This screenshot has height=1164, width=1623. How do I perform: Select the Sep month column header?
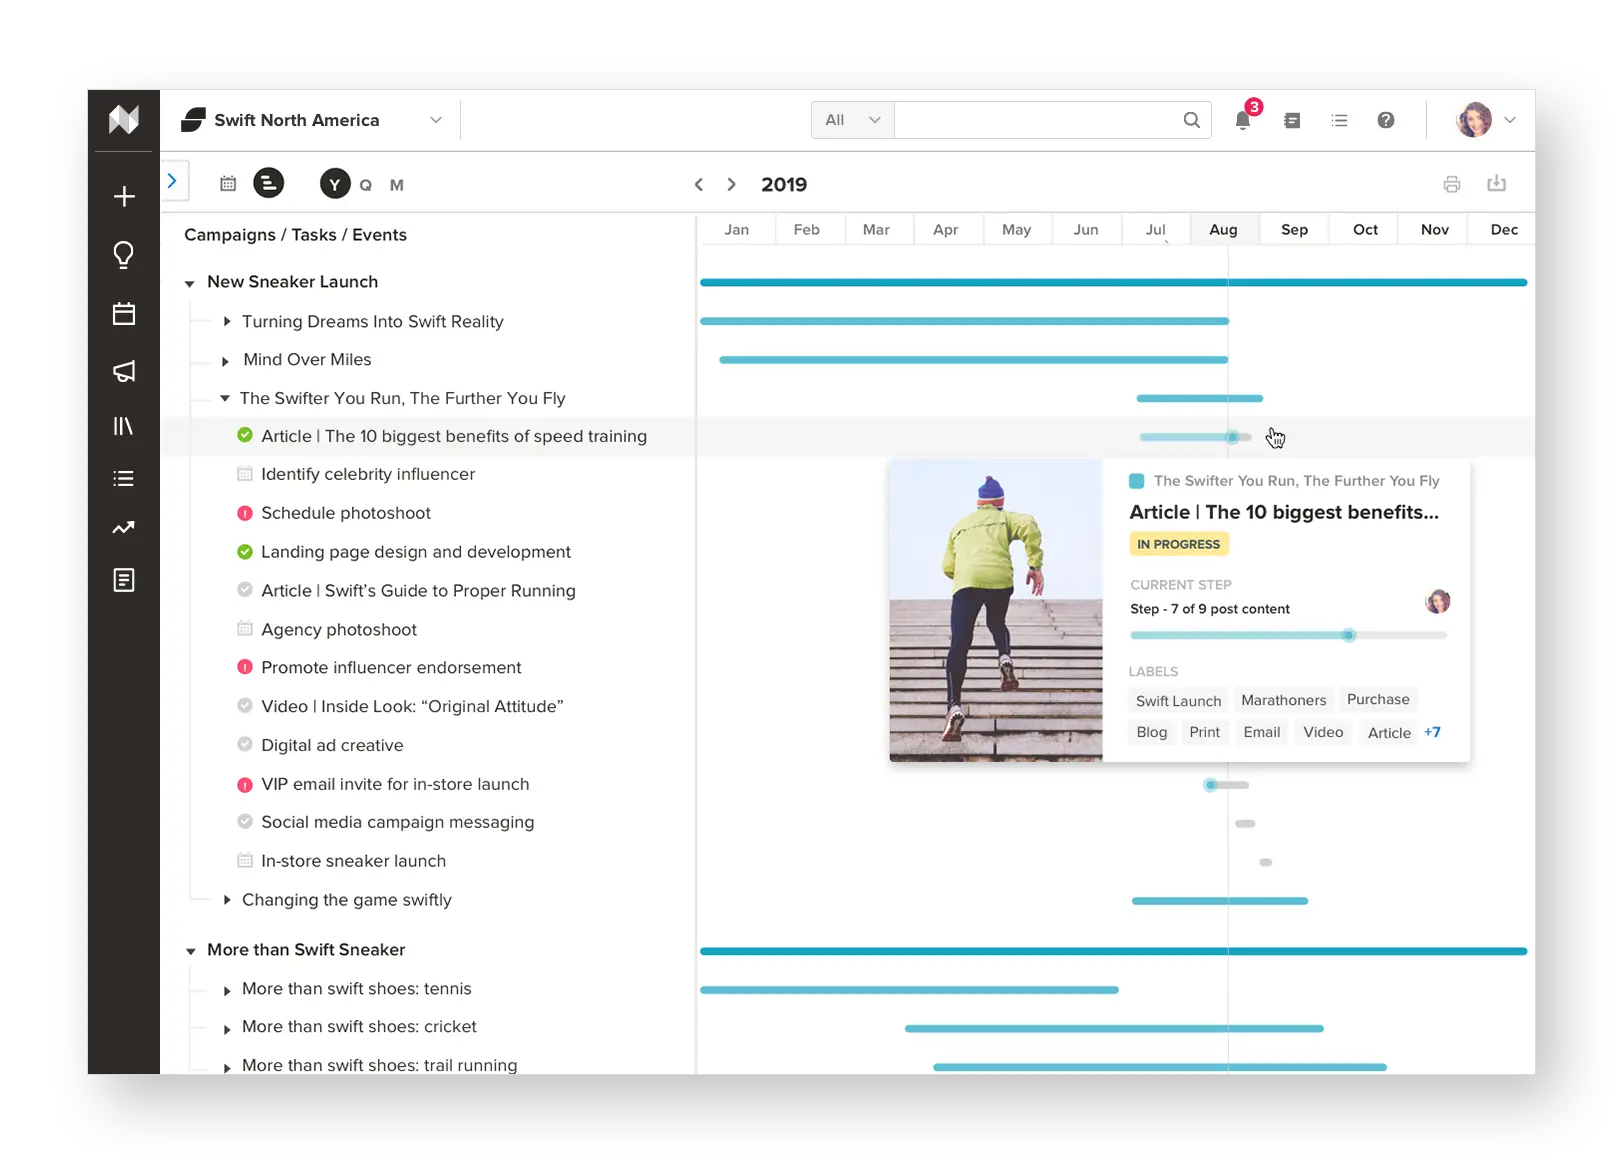pos(1294,229)
